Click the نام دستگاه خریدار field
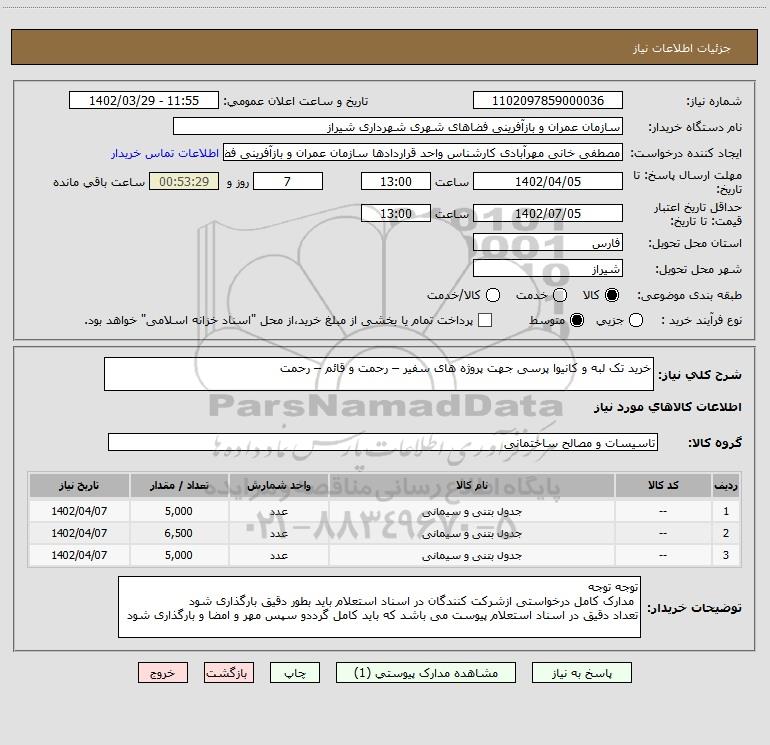The width and height of the screenshot is (770, 745). coord(398,127)
